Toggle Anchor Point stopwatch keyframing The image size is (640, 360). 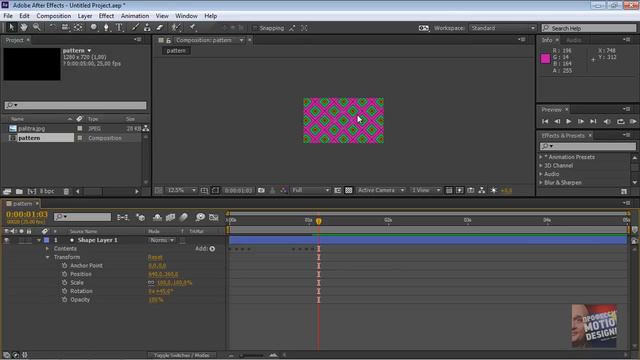point(64,265)
